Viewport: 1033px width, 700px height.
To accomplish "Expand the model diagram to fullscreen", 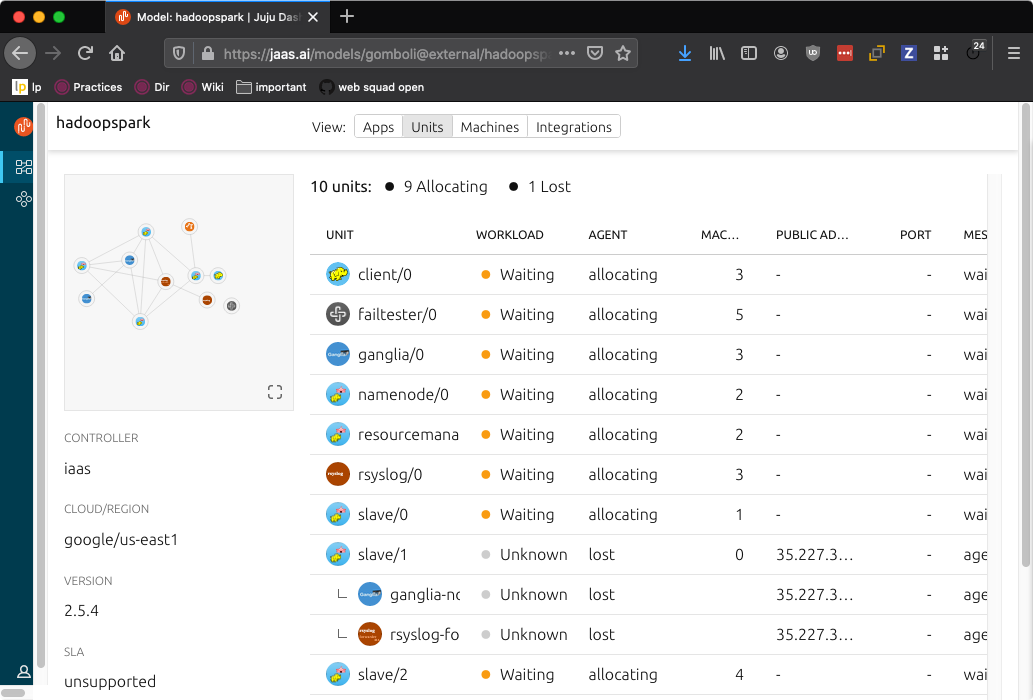I will coord(275,392).
